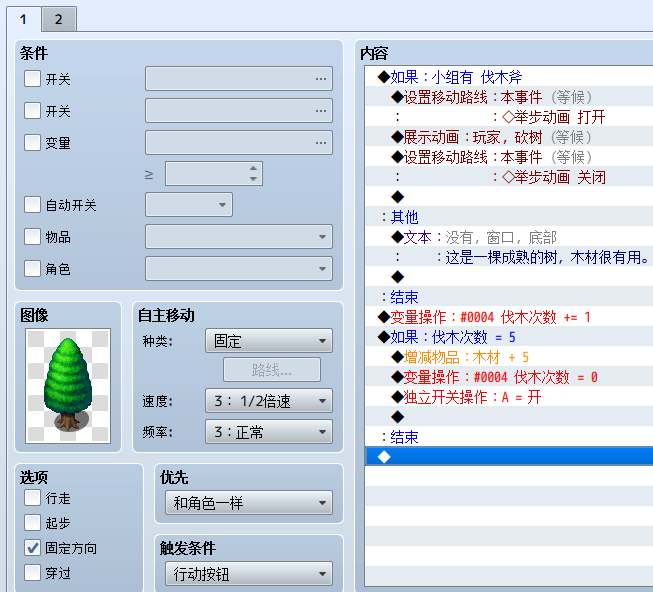Open the 自动开关 dropdown

[189, 204]
